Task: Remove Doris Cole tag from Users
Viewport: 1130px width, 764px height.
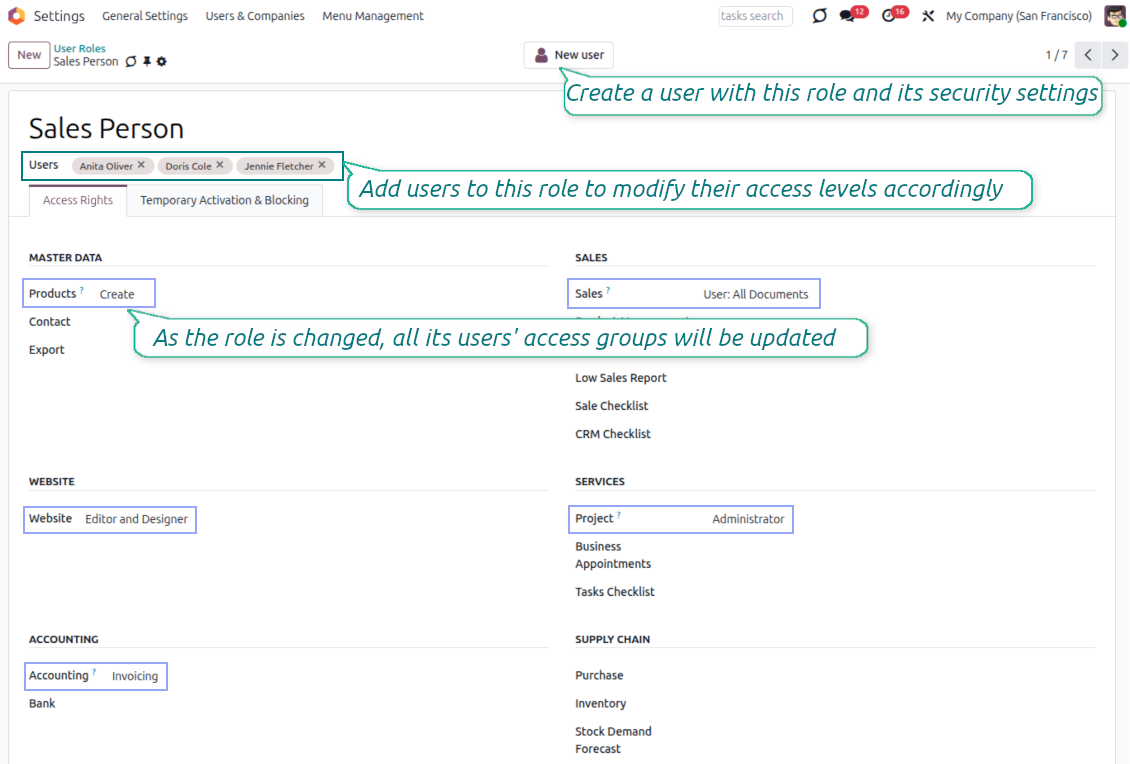Action: pos(220,165)
